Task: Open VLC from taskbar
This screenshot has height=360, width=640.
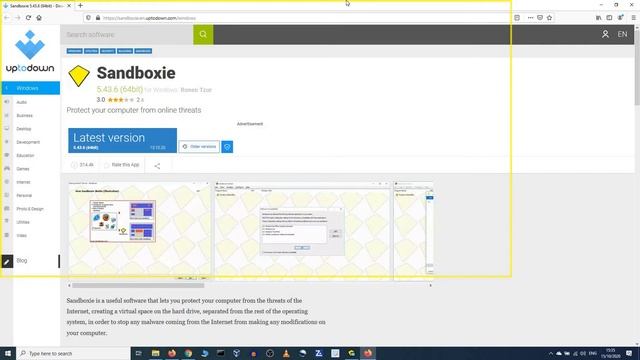Action: coord(286,353)
